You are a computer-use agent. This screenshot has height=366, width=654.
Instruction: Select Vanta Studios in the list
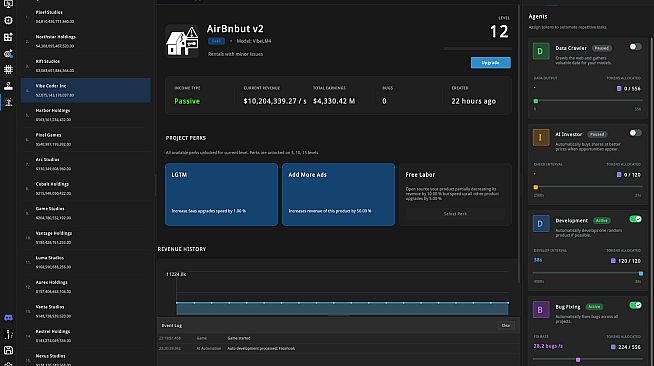86,311
